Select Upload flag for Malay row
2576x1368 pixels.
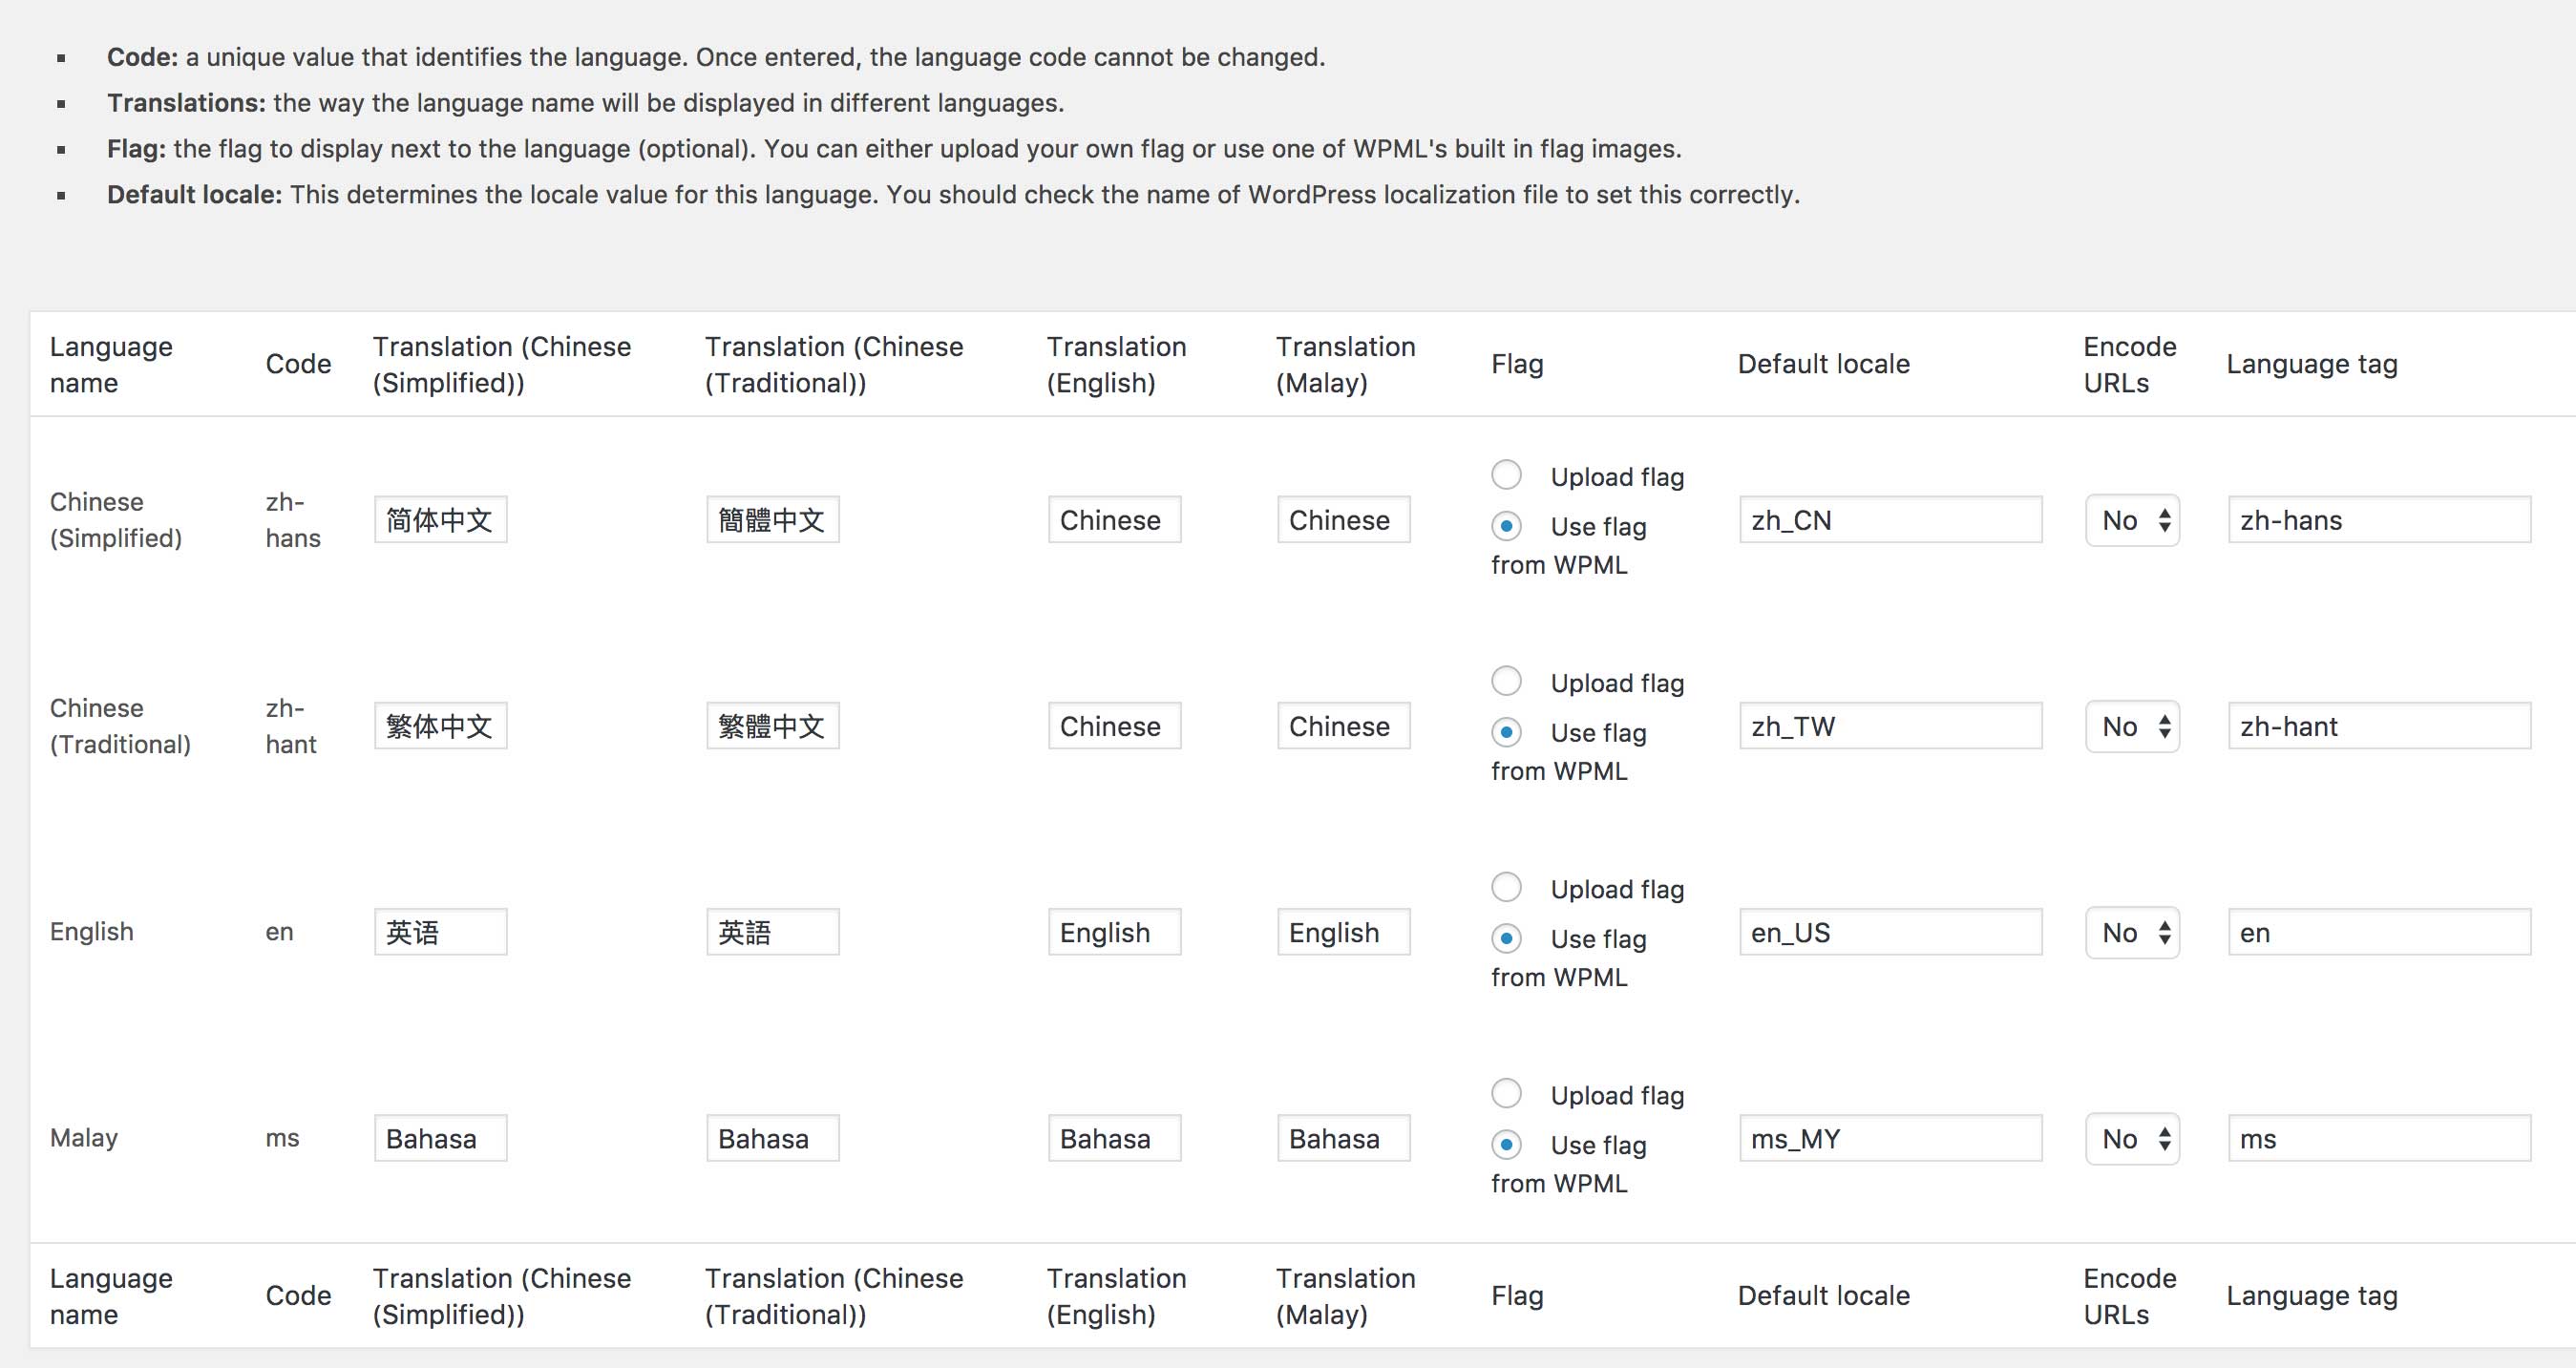click(1506, 1092)
